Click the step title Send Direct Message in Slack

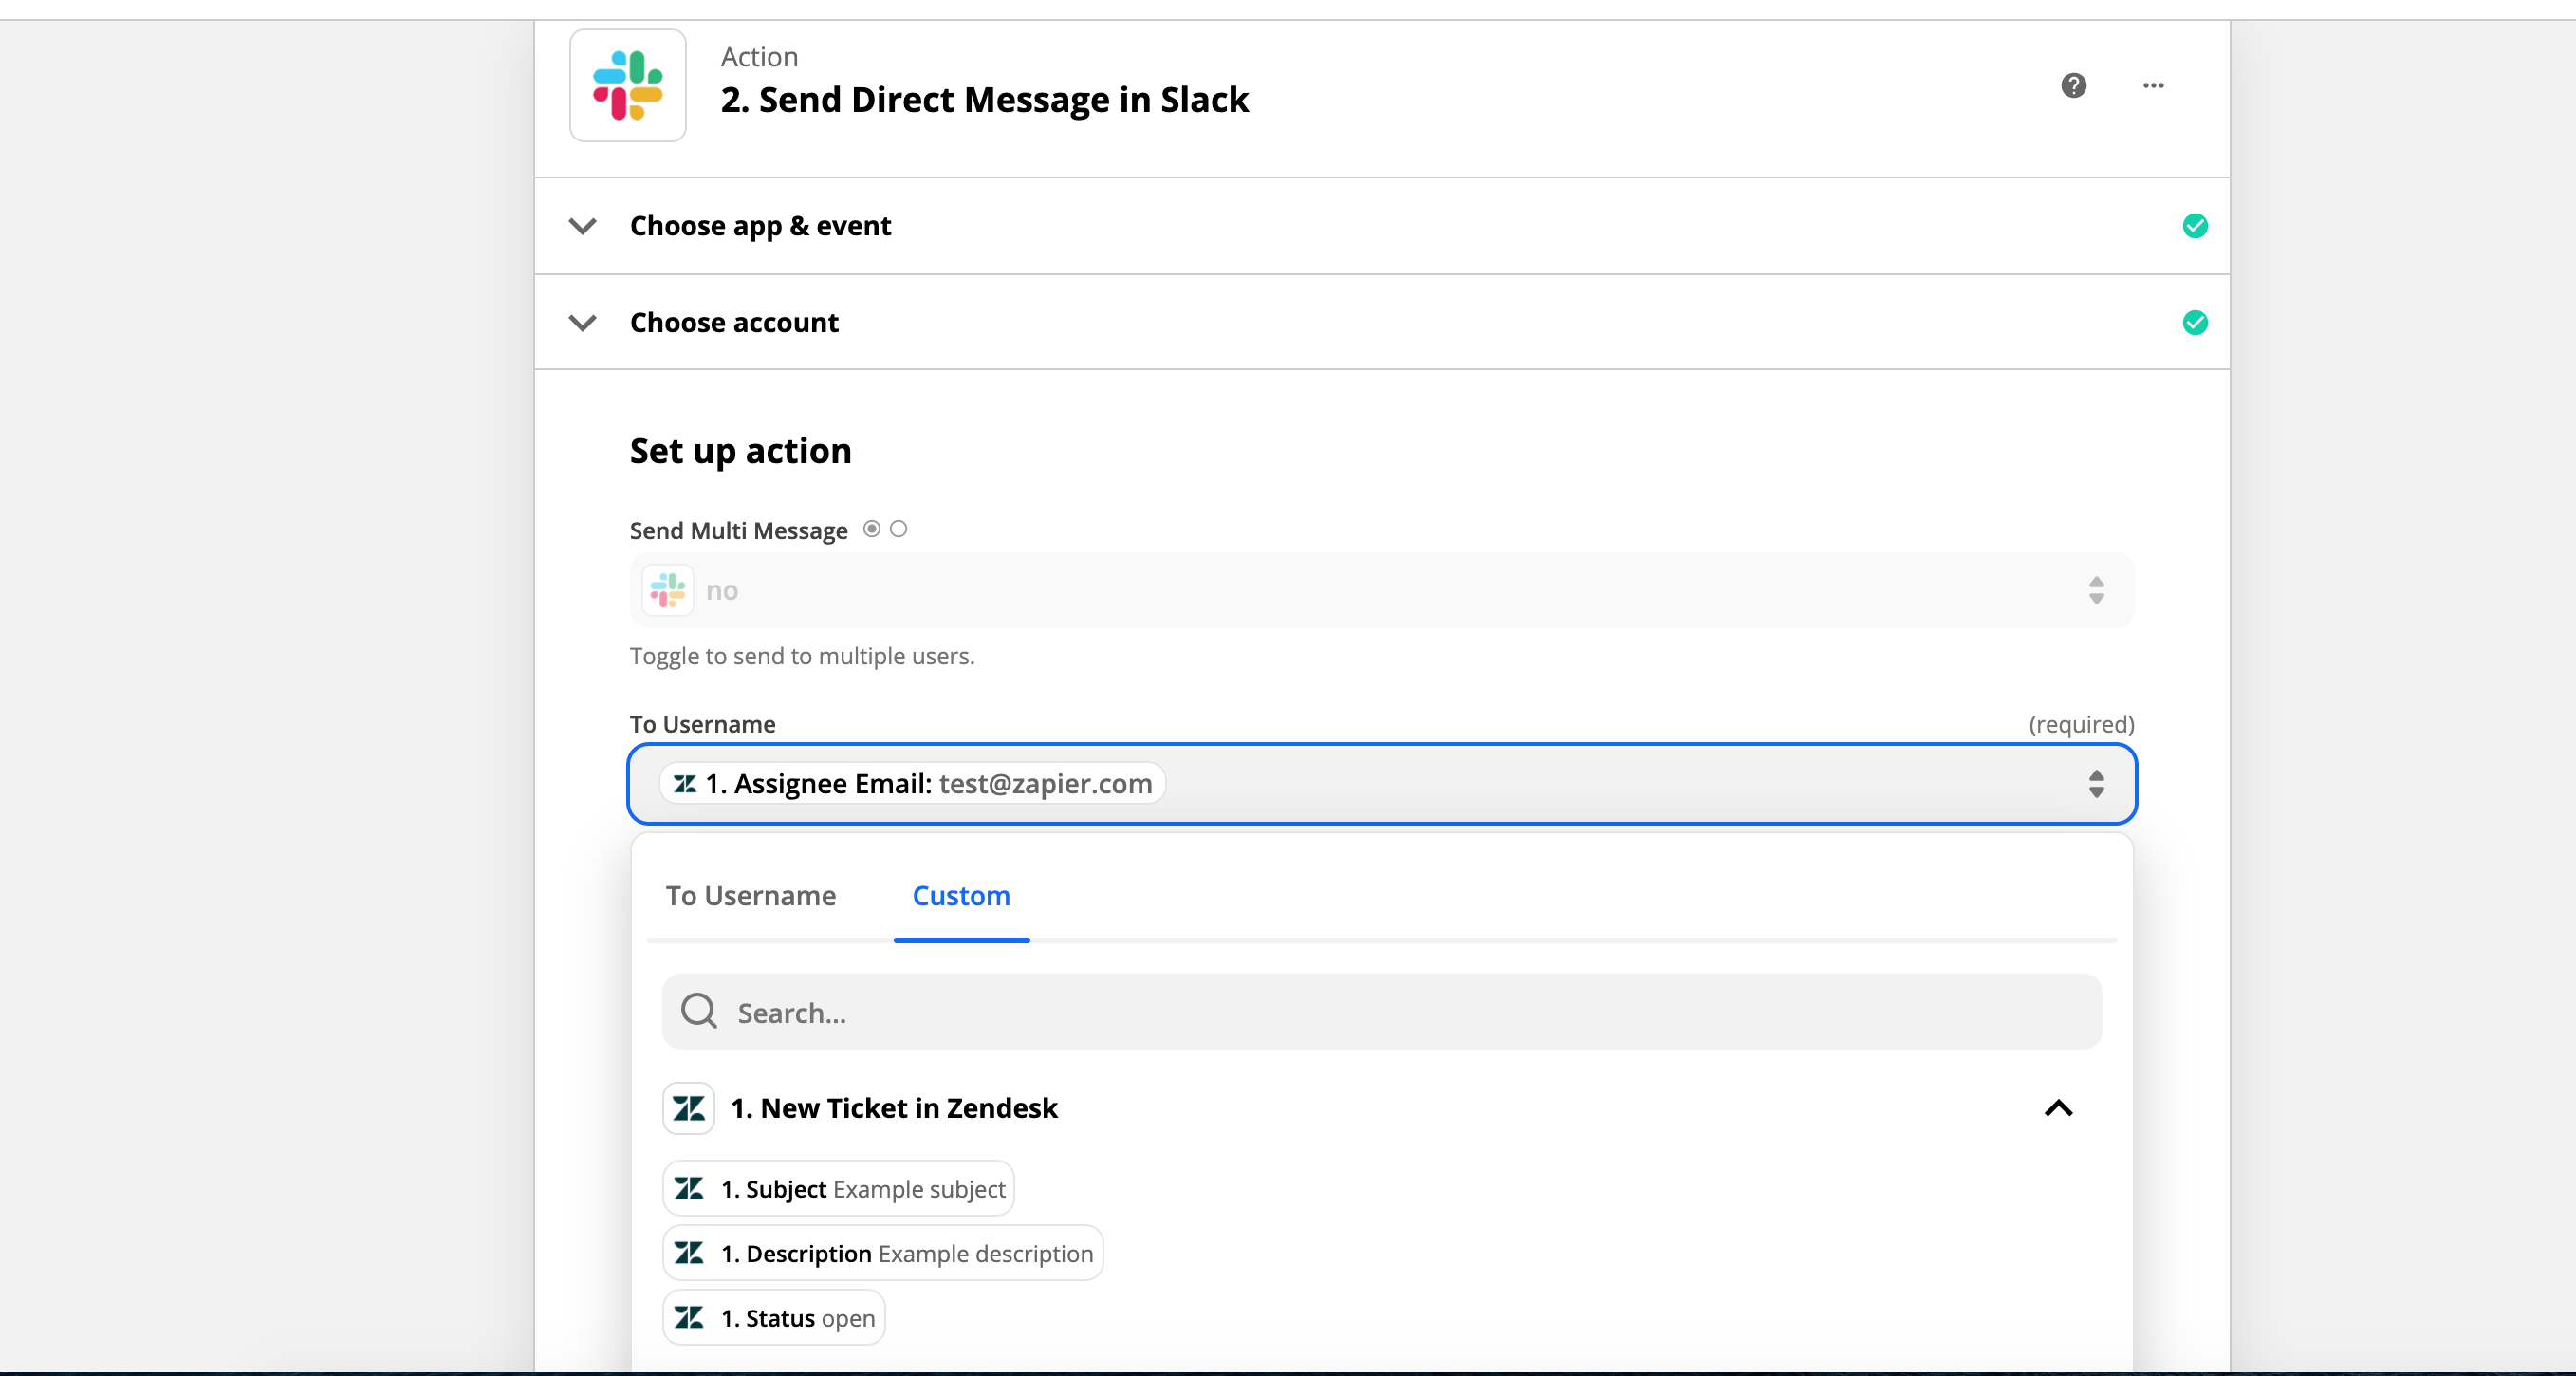(984, 99)
